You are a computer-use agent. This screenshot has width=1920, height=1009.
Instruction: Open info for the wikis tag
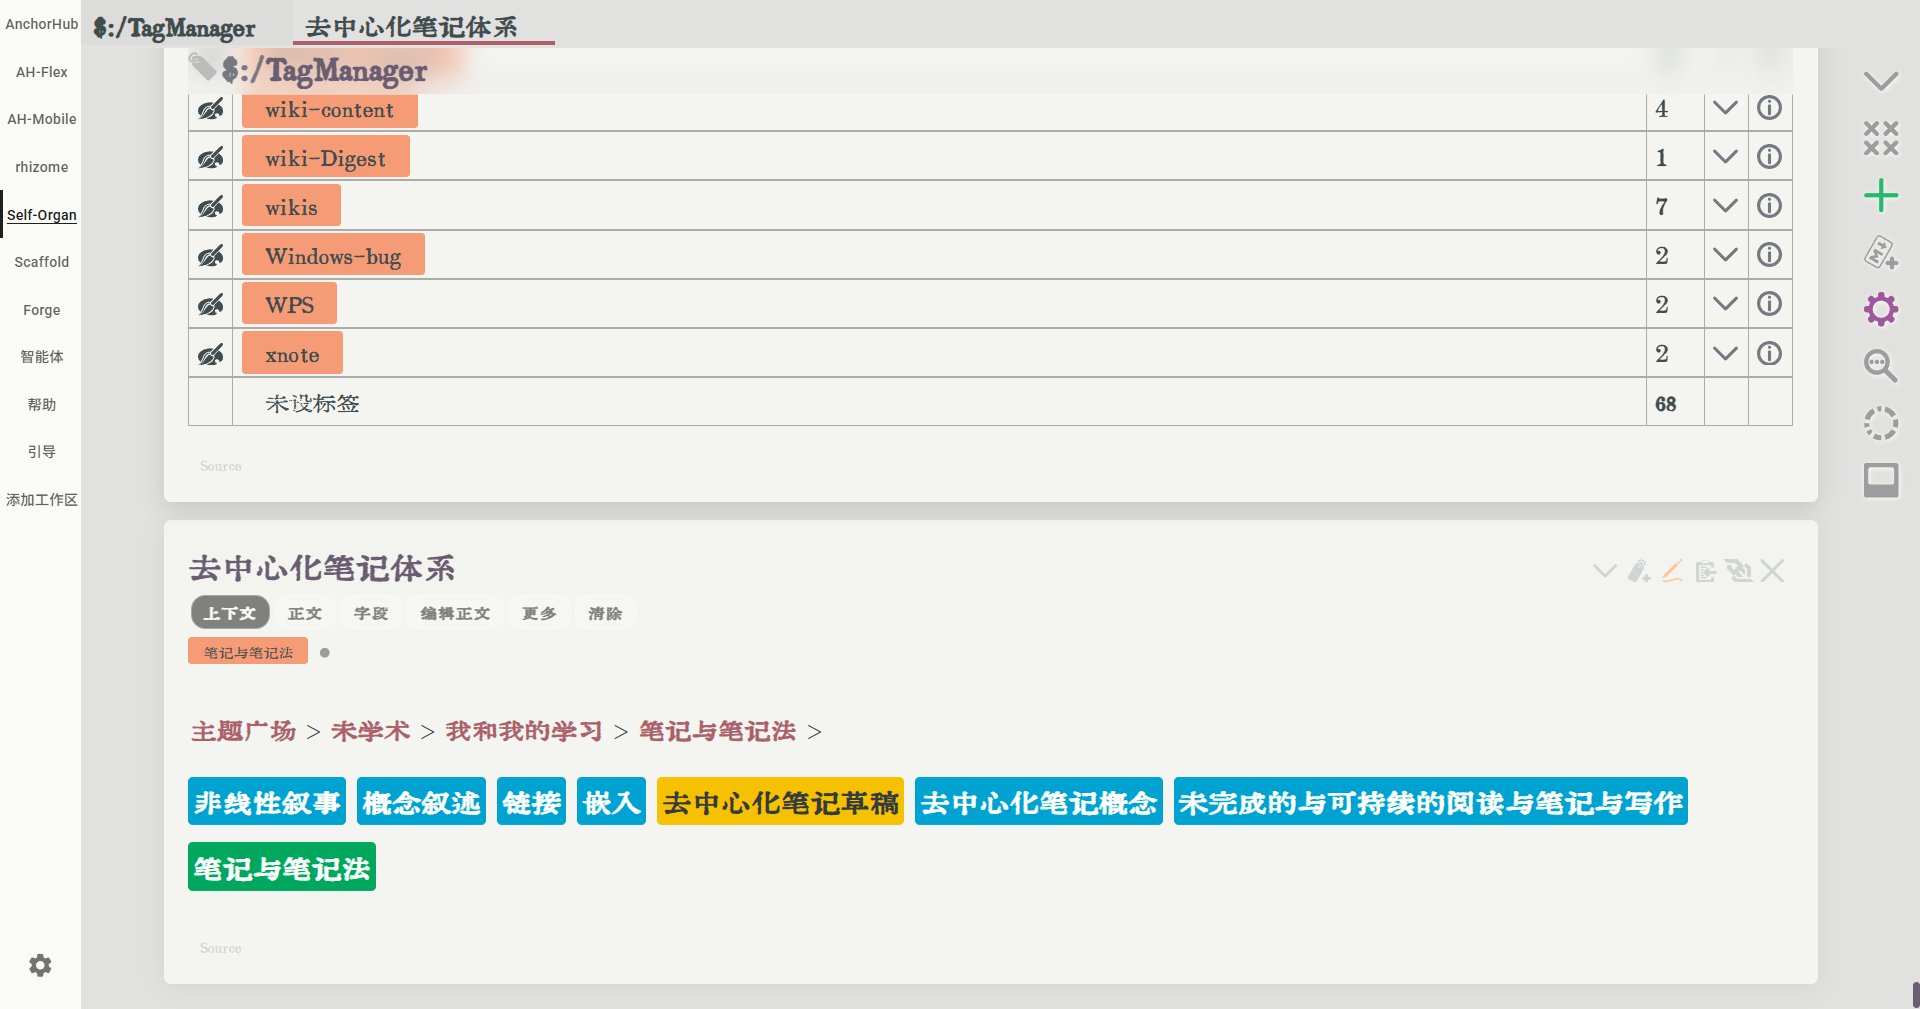coord(1770,205)
